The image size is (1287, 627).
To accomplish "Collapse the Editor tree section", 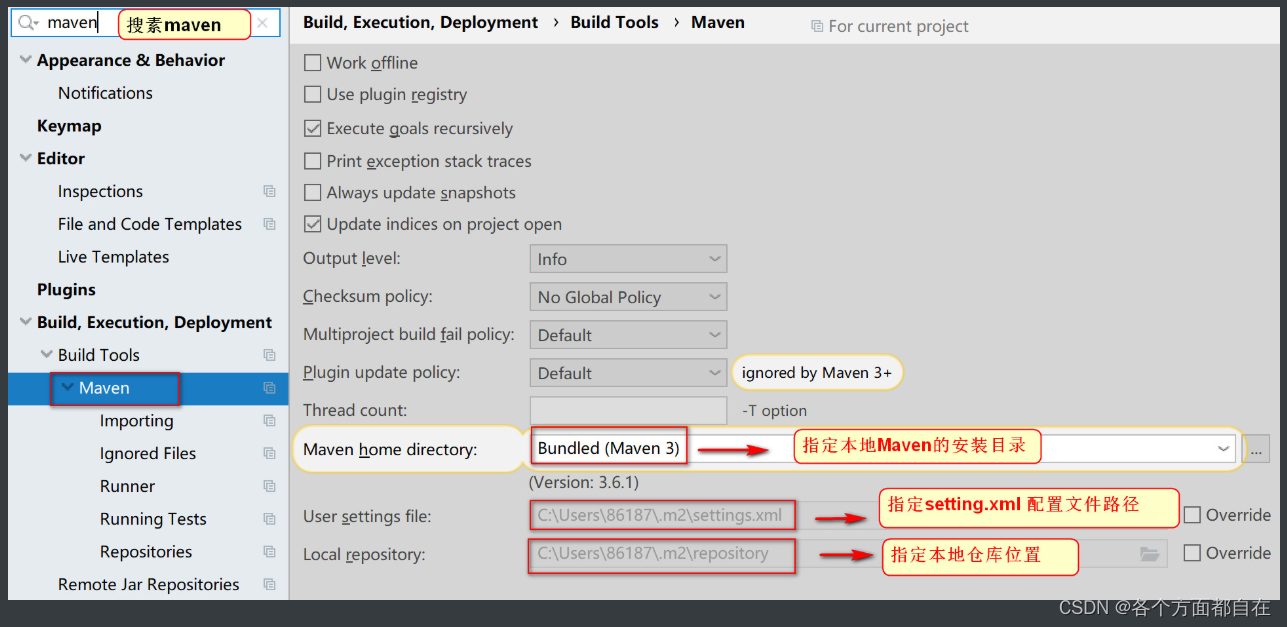I will point(26,159).
